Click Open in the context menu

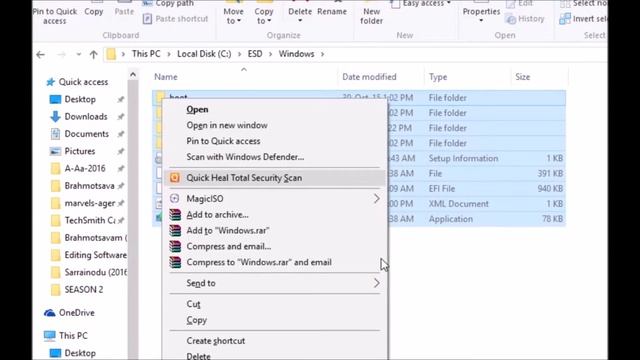197,109
